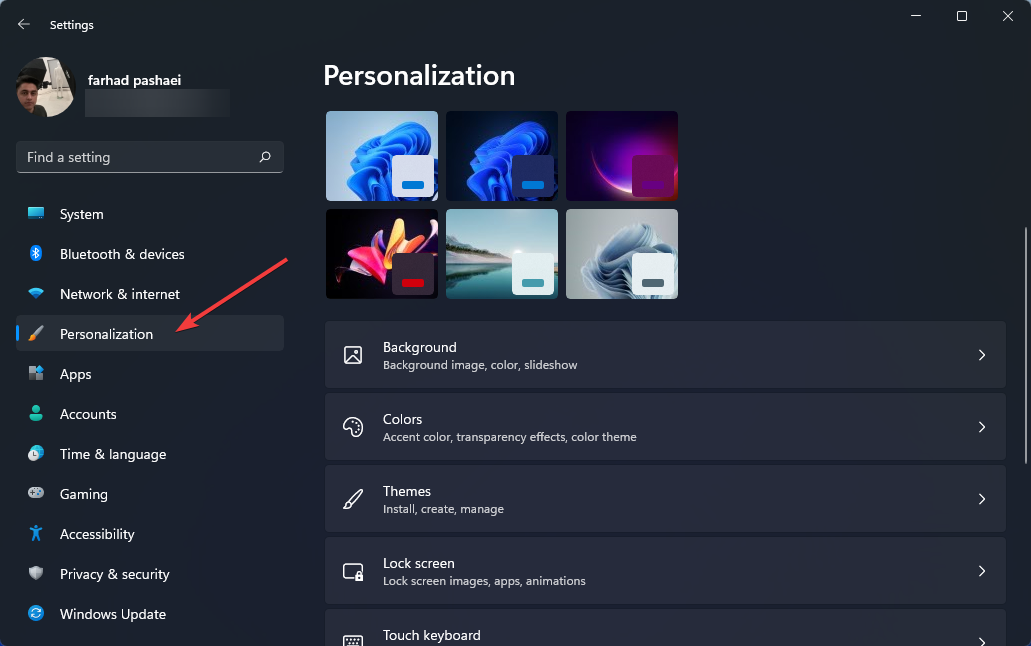
Task: Click the Windows Update icon
Action: coord(35,614)
